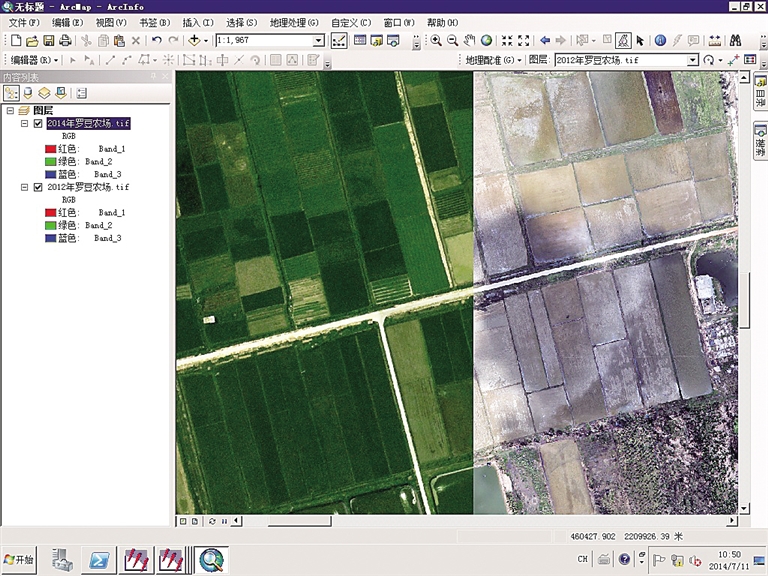
Task: Toggle visibility of 2012年罗豆农场.tif layer
Action: click(x=38, y=187)
